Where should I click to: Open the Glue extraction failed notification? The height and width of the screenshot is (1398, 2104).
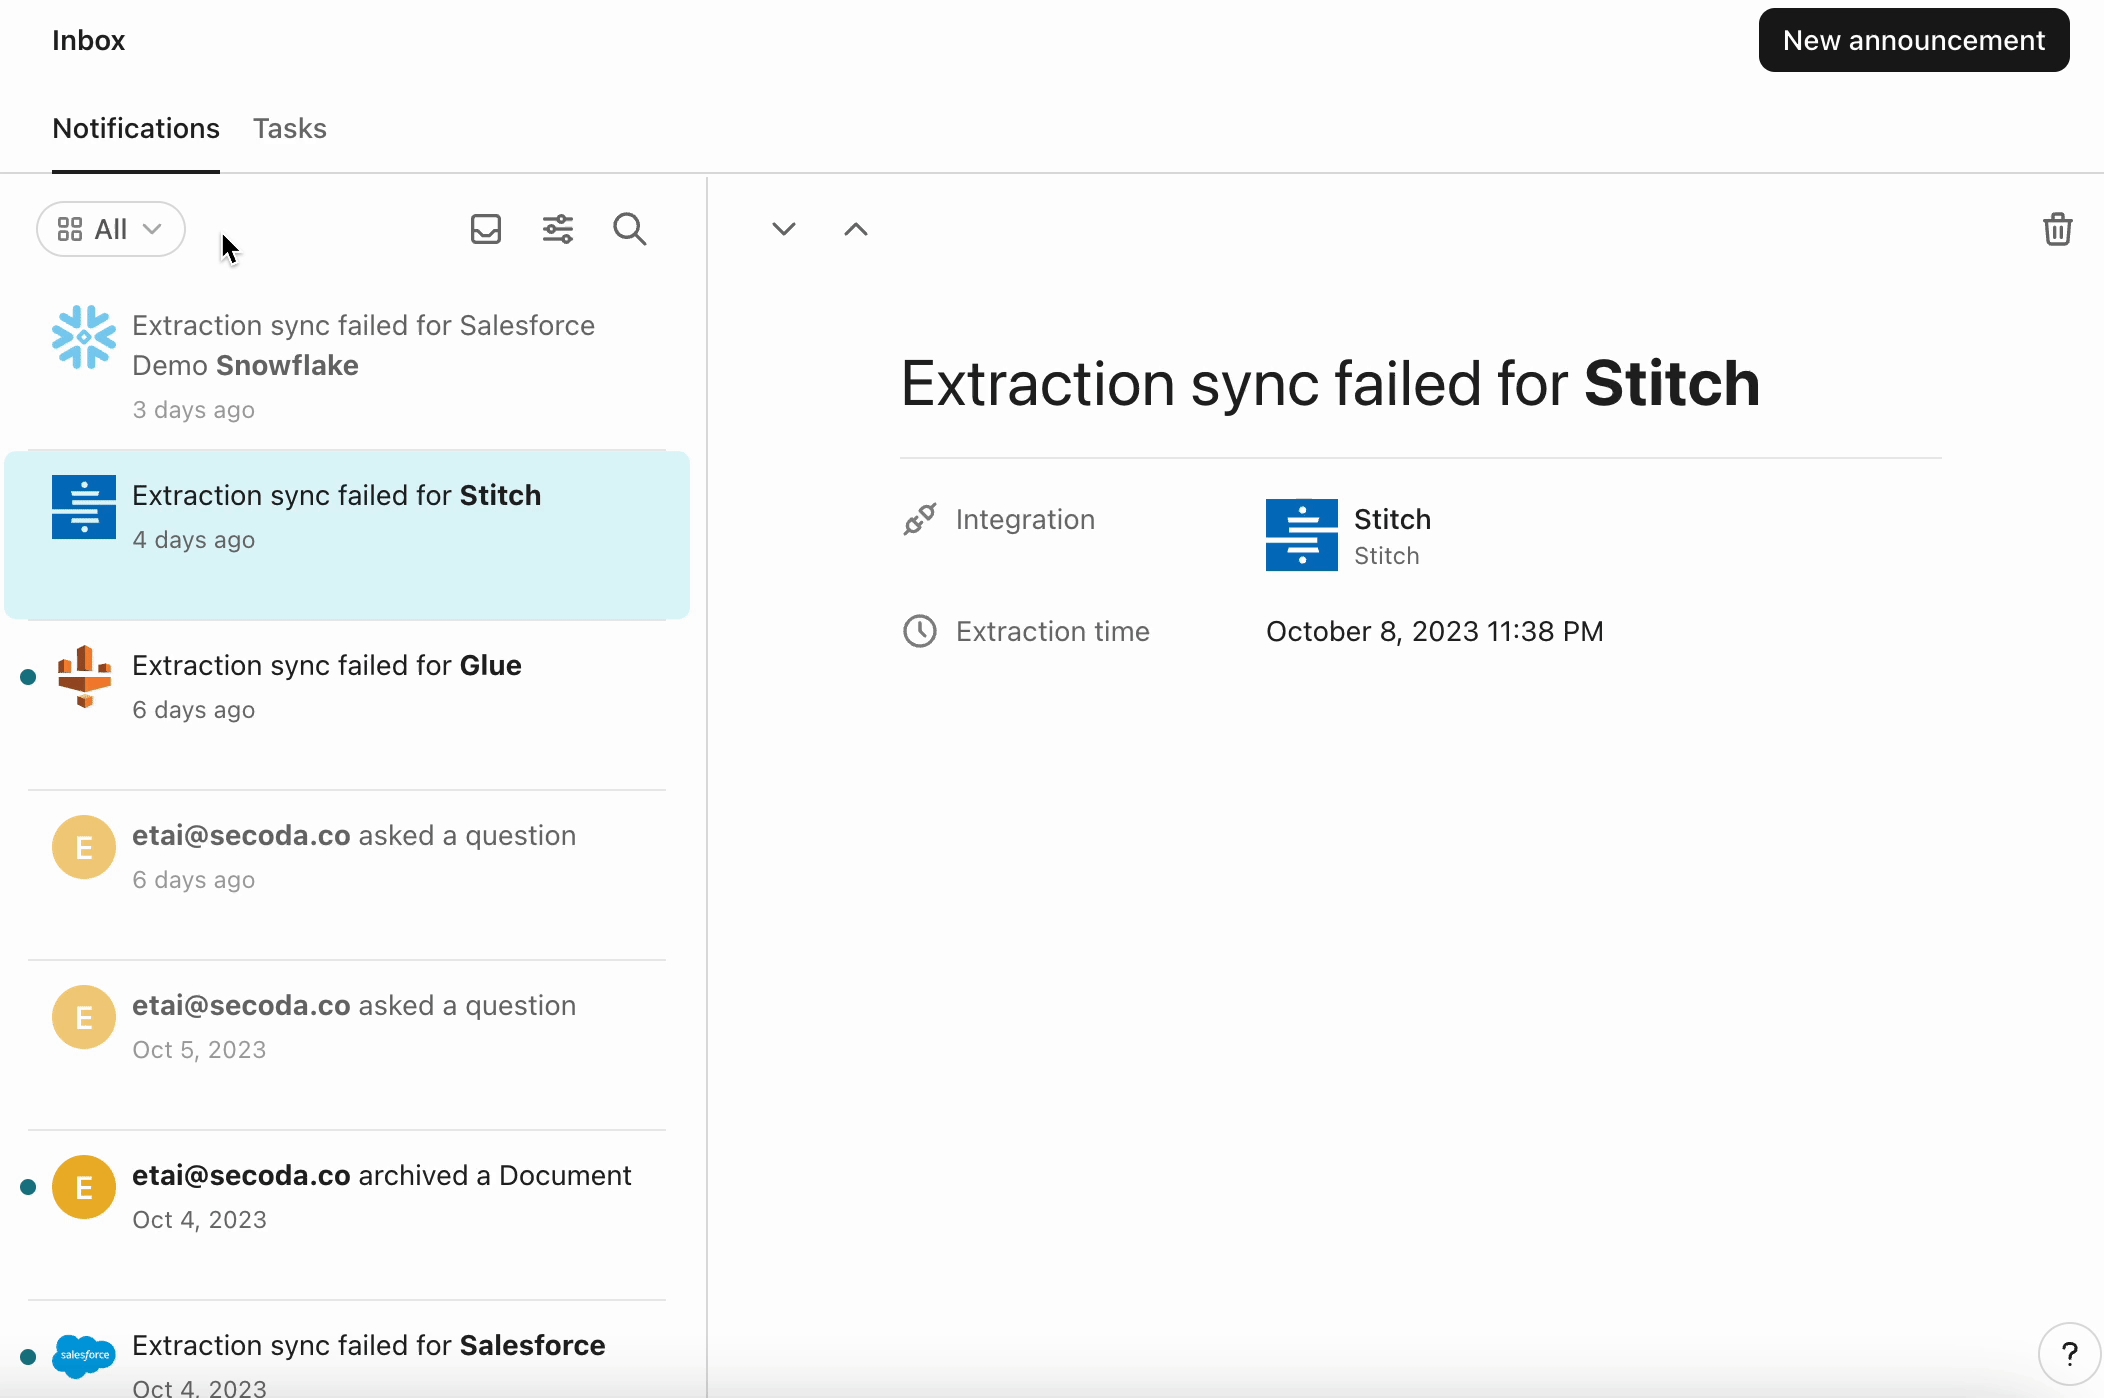click(347, 705)
